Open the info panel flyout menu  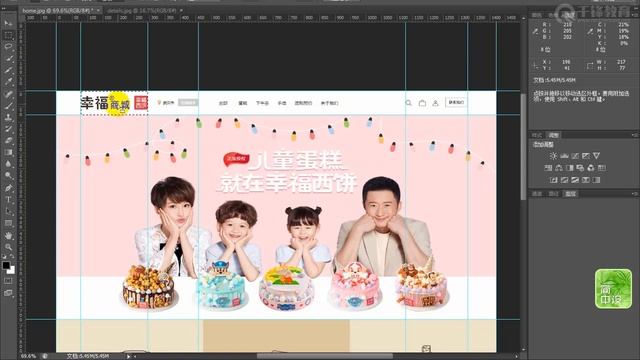(x=635, y=15)
